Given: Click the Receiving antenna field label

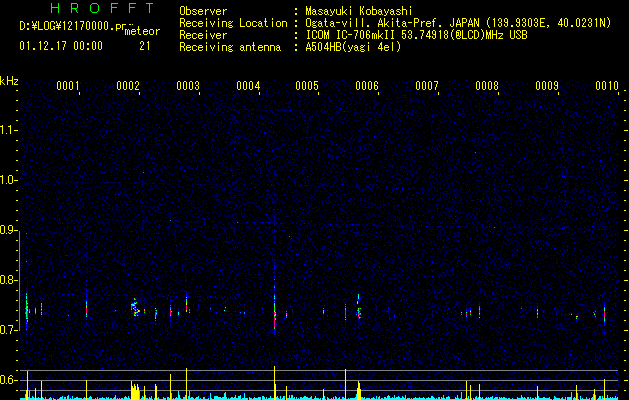Looking at the screenshot, I should tap(230, 47).
